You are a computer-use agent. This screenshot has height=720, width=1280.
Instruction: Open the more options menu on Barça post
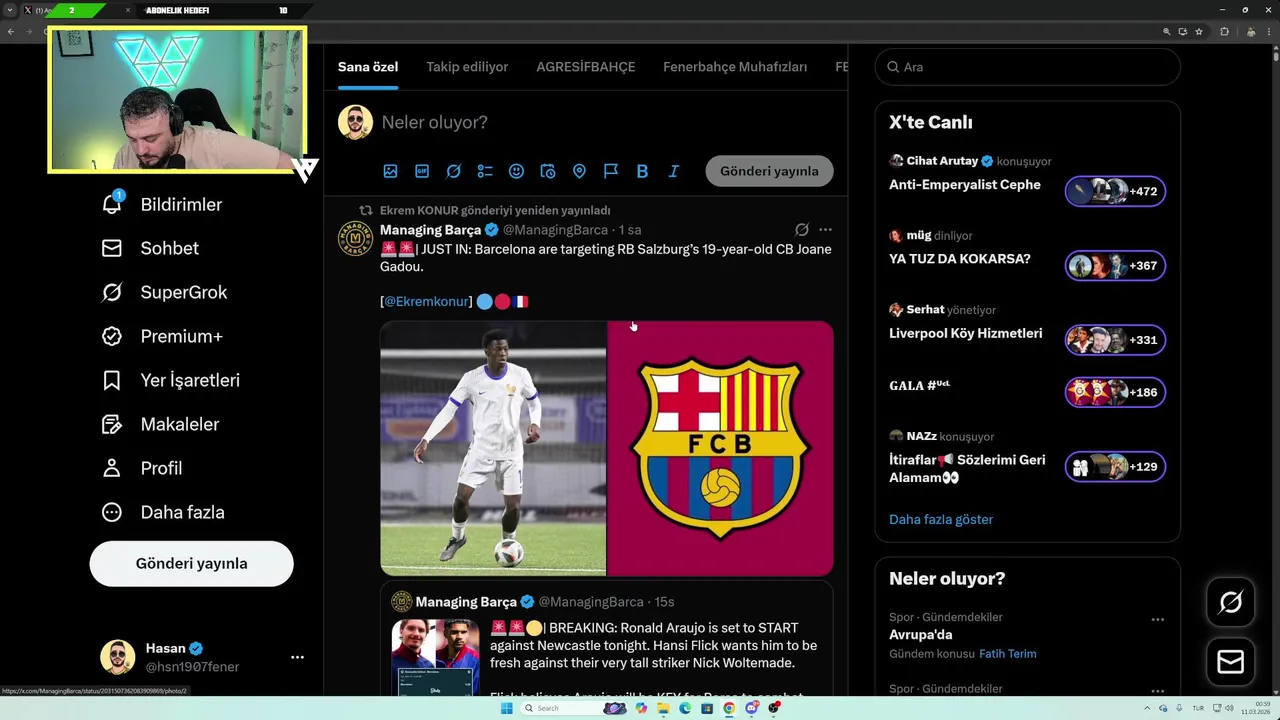[825, 230]
